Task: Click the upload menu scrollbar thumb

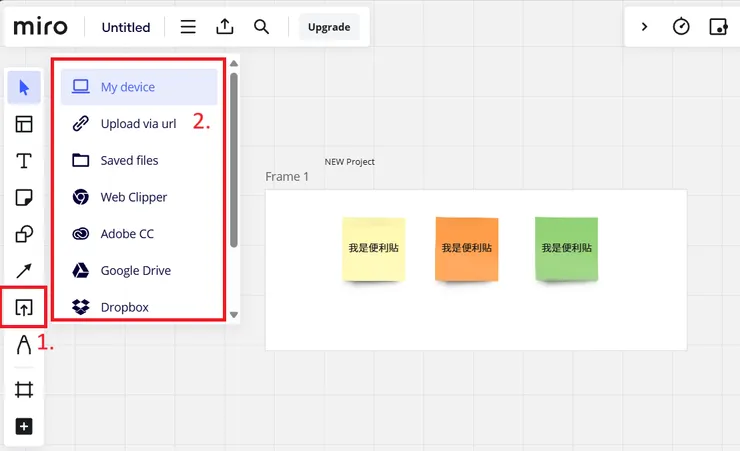Action: pyautogui.click(x=234, y=159)
